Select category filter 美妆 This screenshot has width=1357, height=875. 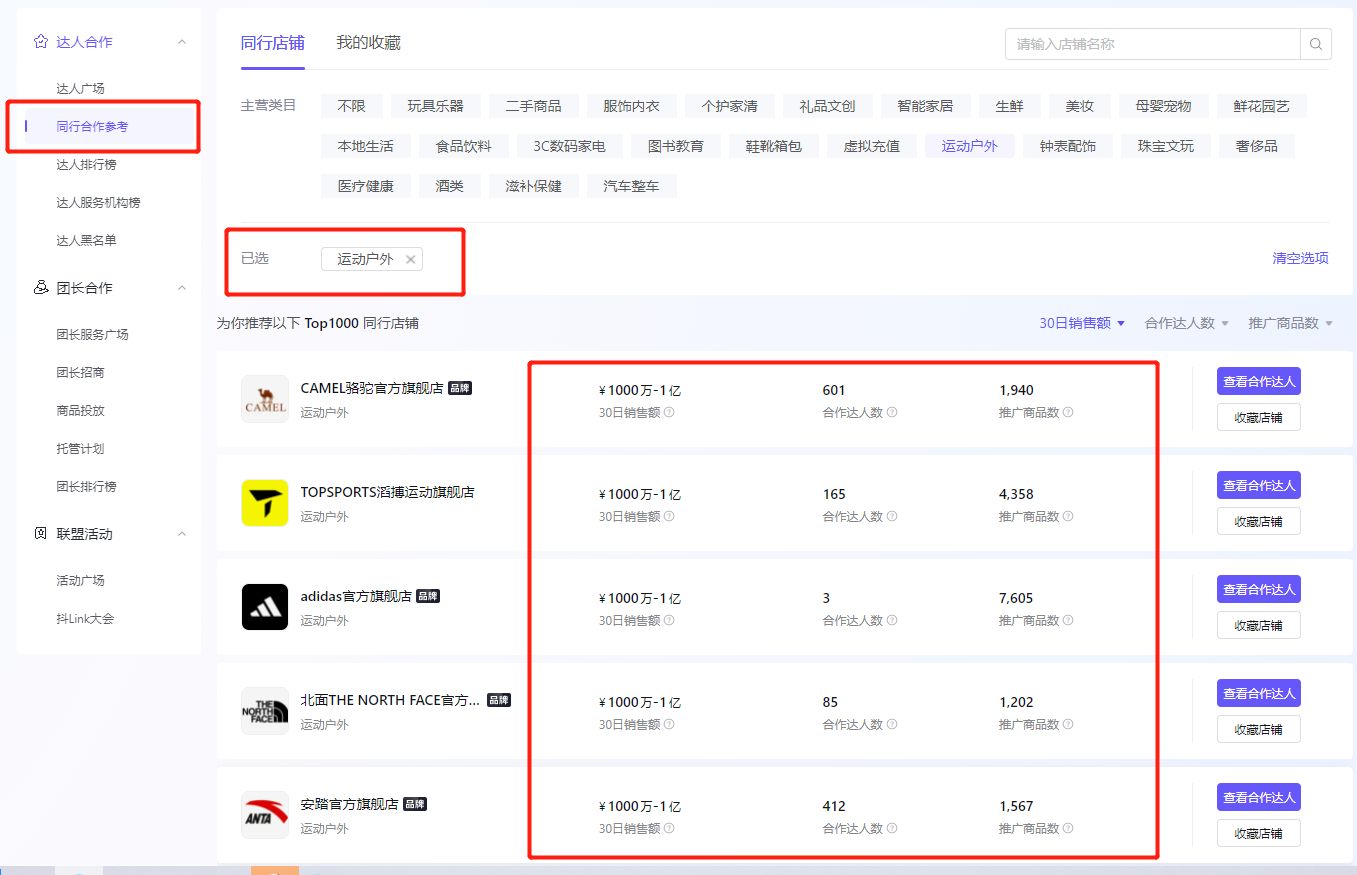[x=1080, y=106]
